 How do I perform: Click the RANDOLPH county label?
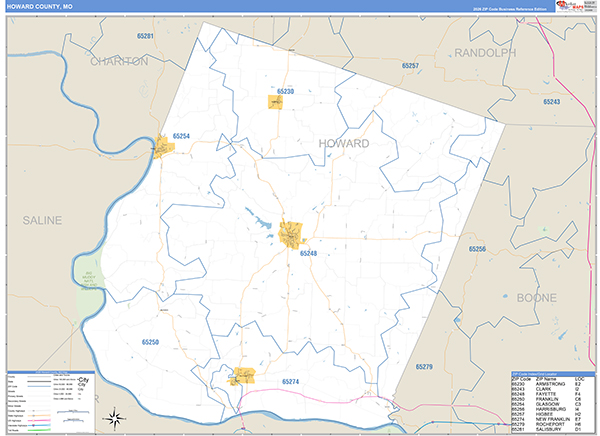point(485,53)
